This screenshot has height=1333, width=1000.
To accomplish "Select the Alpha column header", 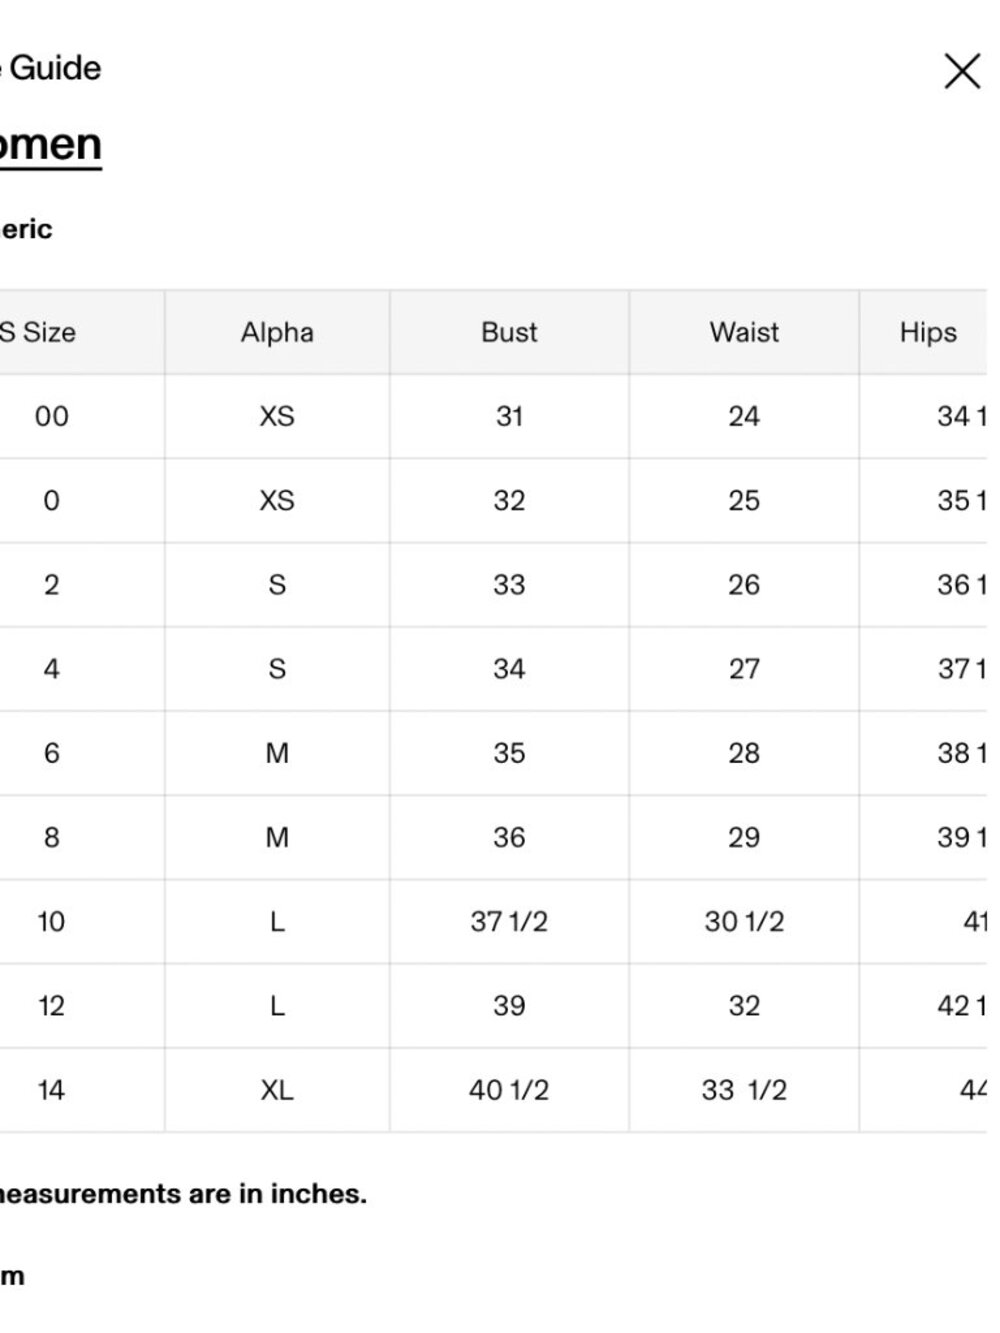I will click(277, 333).
